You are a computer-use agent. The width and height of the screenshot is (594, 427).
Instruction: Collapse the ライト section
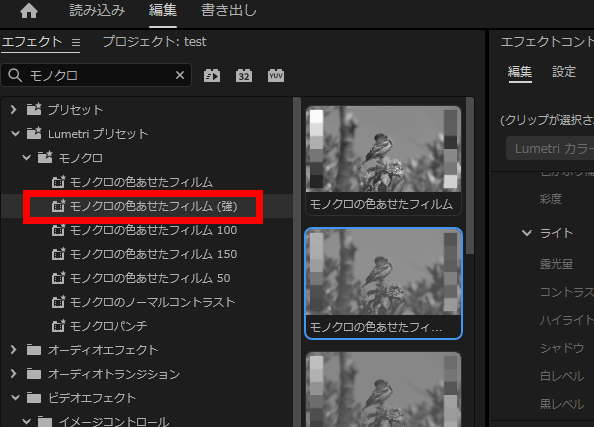pos(527,233)
